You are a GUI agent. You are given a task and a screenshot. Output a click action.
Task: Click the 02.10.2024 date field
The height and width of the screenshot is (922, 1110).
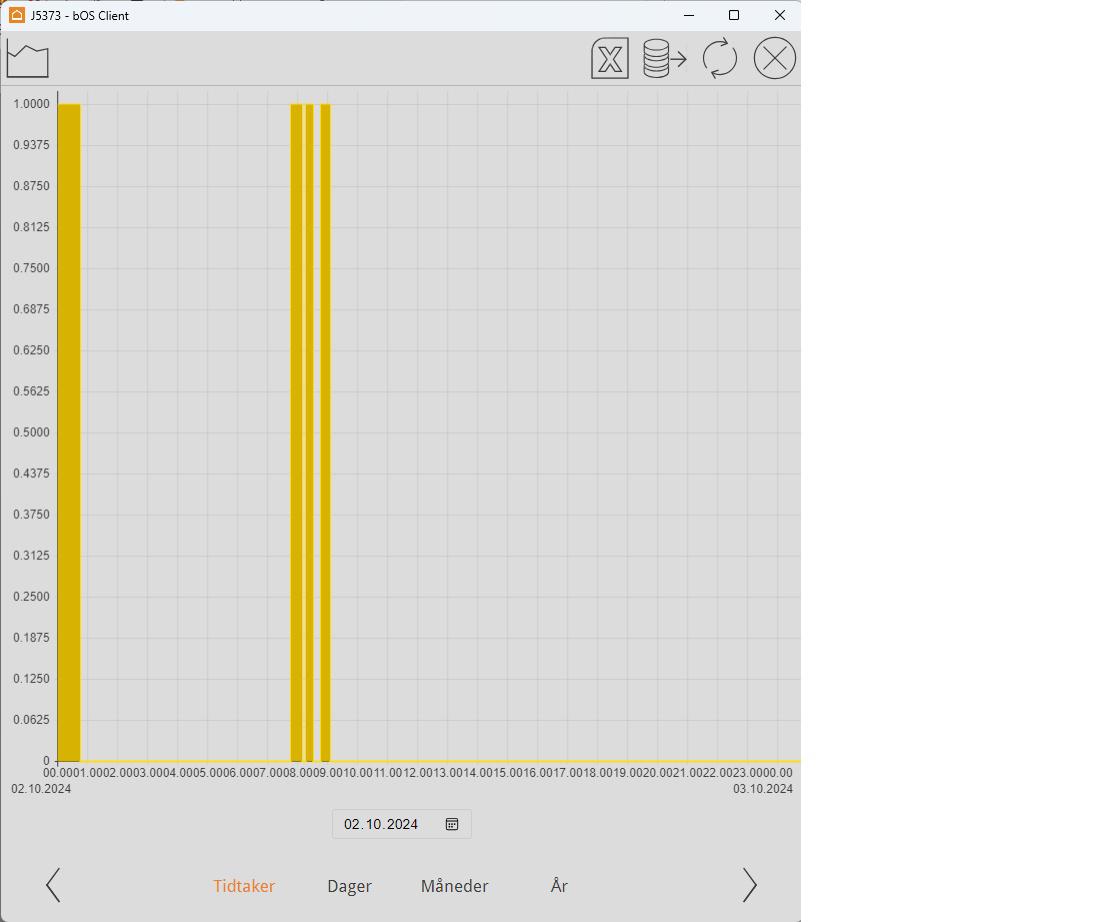tap(381, 824)
